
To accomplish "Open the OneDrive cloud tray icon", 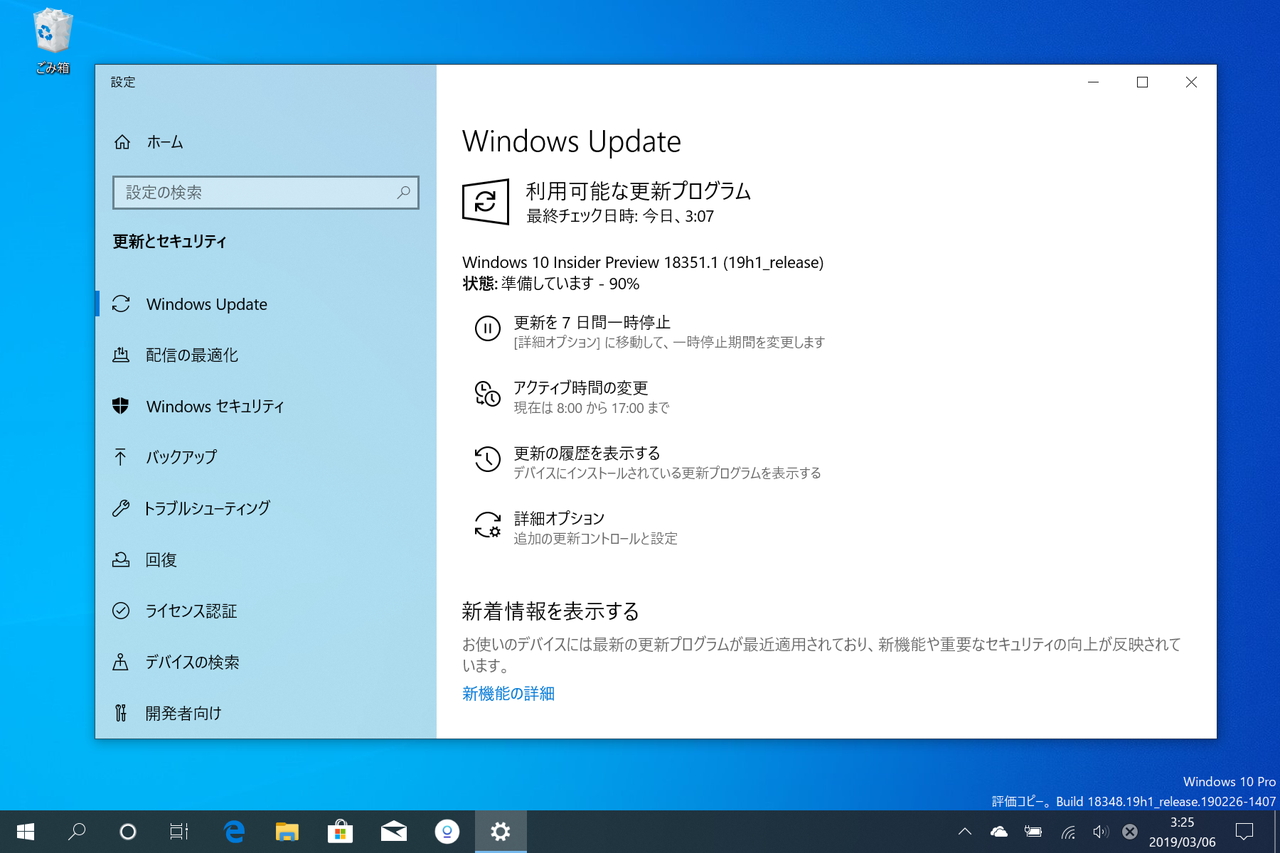I will [998, 831].
